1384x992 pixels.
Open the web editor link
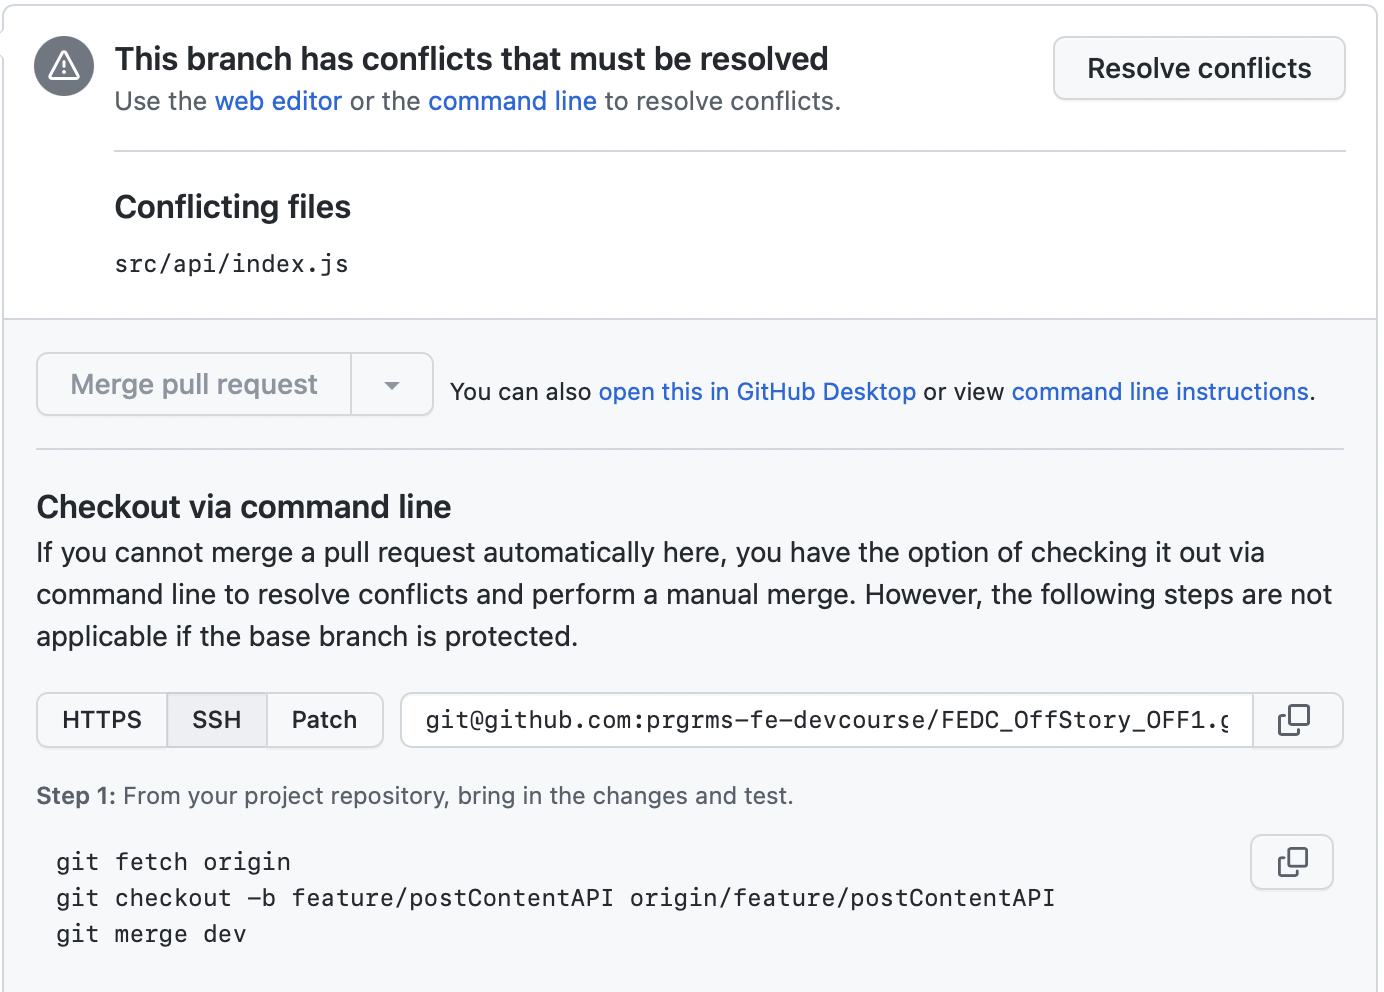click(278, 102)
